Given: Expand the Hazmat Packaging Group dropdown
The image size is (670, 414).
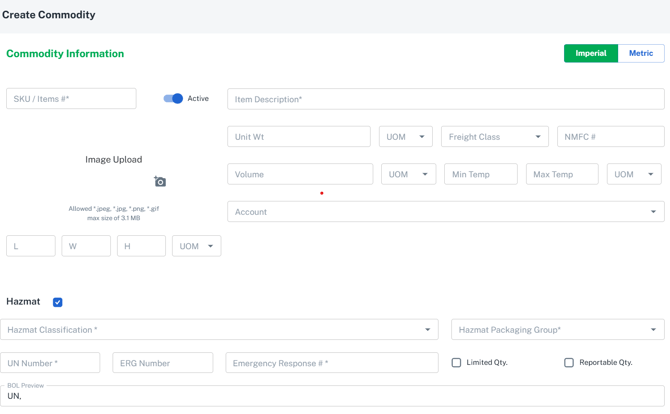Looking at the screenshot, I should coord(557,330).
